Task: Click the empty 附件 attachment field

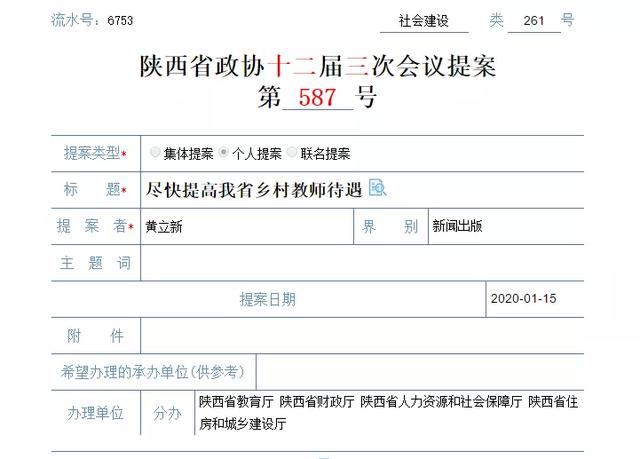Action: point(362,335)
